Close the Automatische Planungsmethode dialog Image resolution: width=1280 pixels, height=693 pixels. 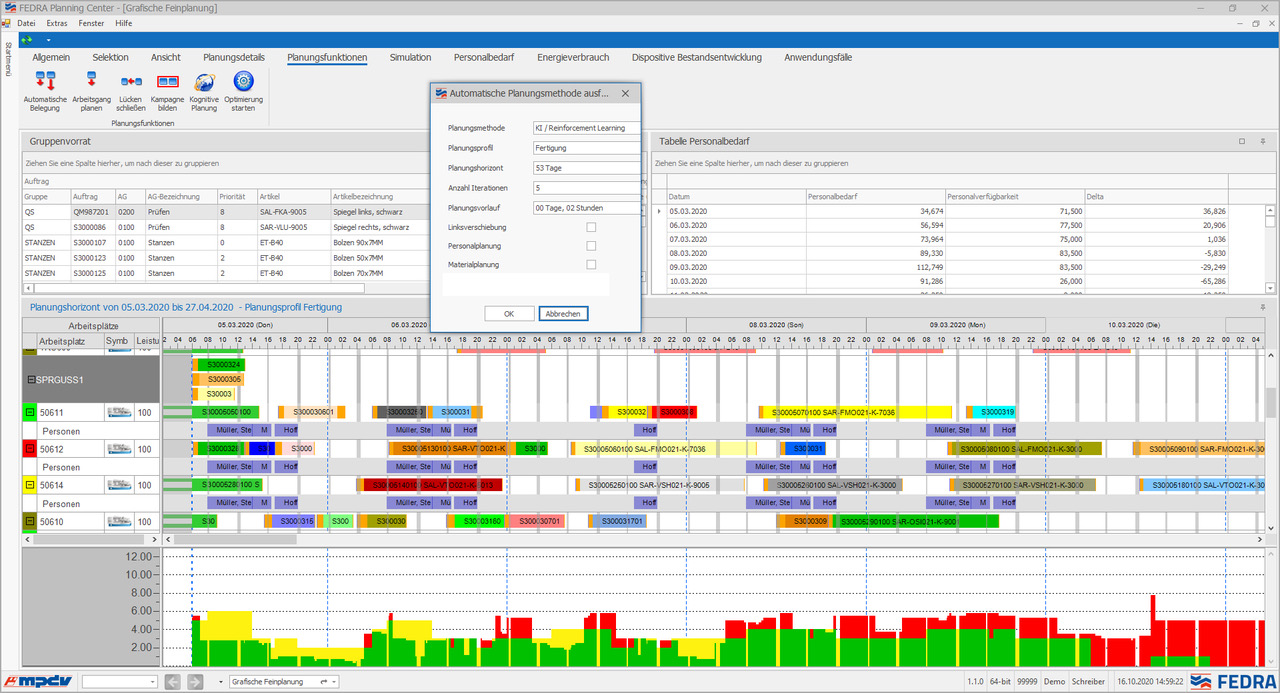(x=625, y=93)
